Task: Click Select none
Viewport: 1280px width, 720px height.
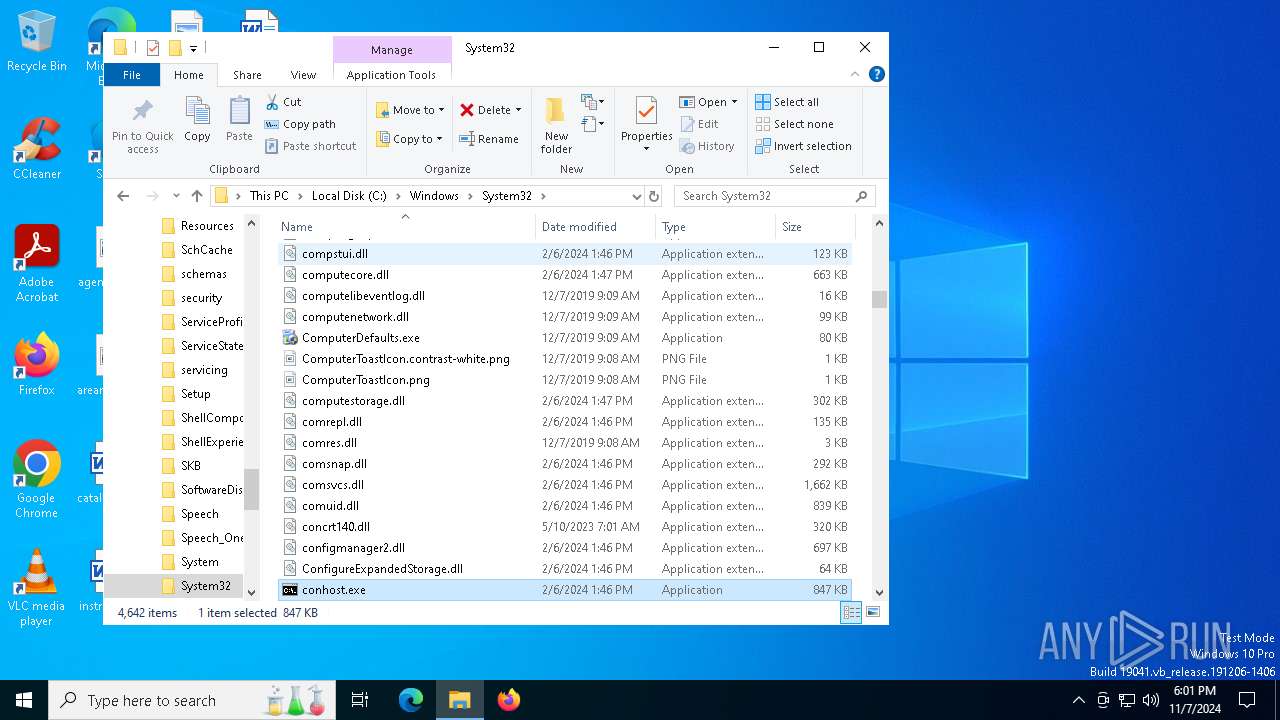Action: pos(794,124)
